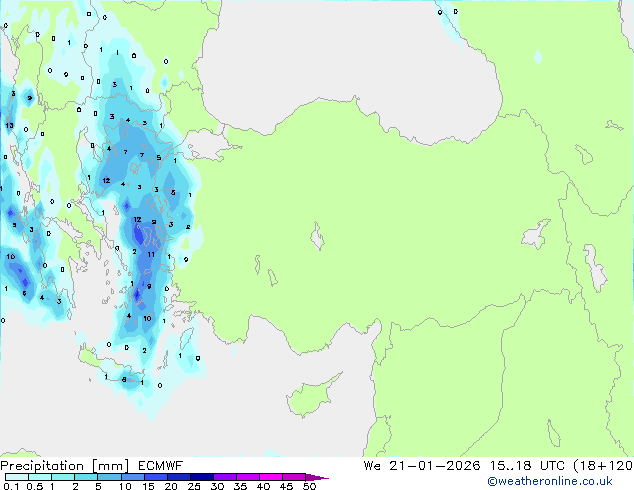
Task: Click the '11' precipitation value on the map
Action: pos(151,254)
